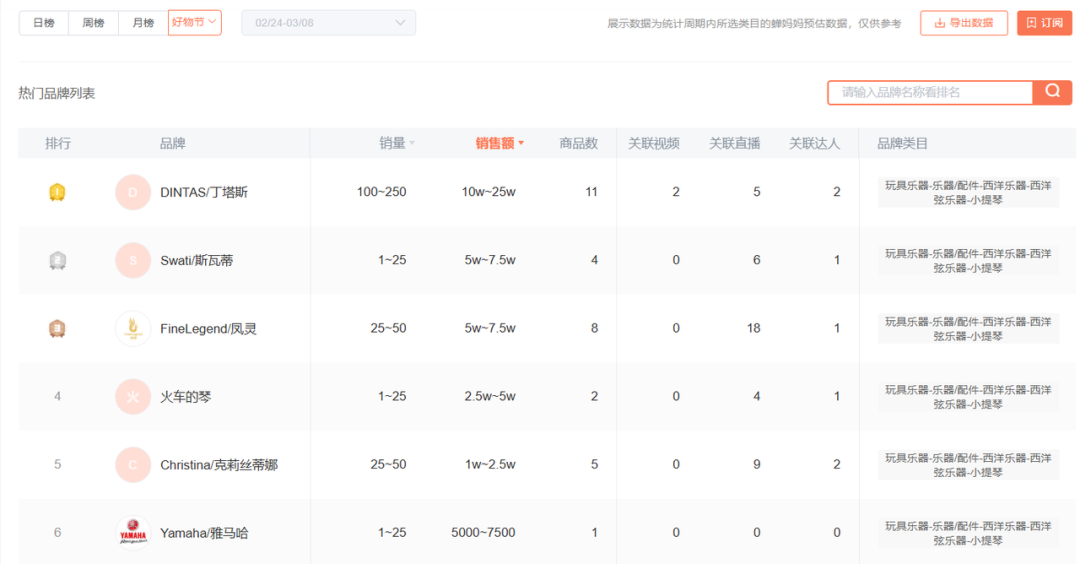The image size is (1080, 564).
Task: Click the 5000~7500 sales amount for Yamaha
Action: (x=483, y=533)
